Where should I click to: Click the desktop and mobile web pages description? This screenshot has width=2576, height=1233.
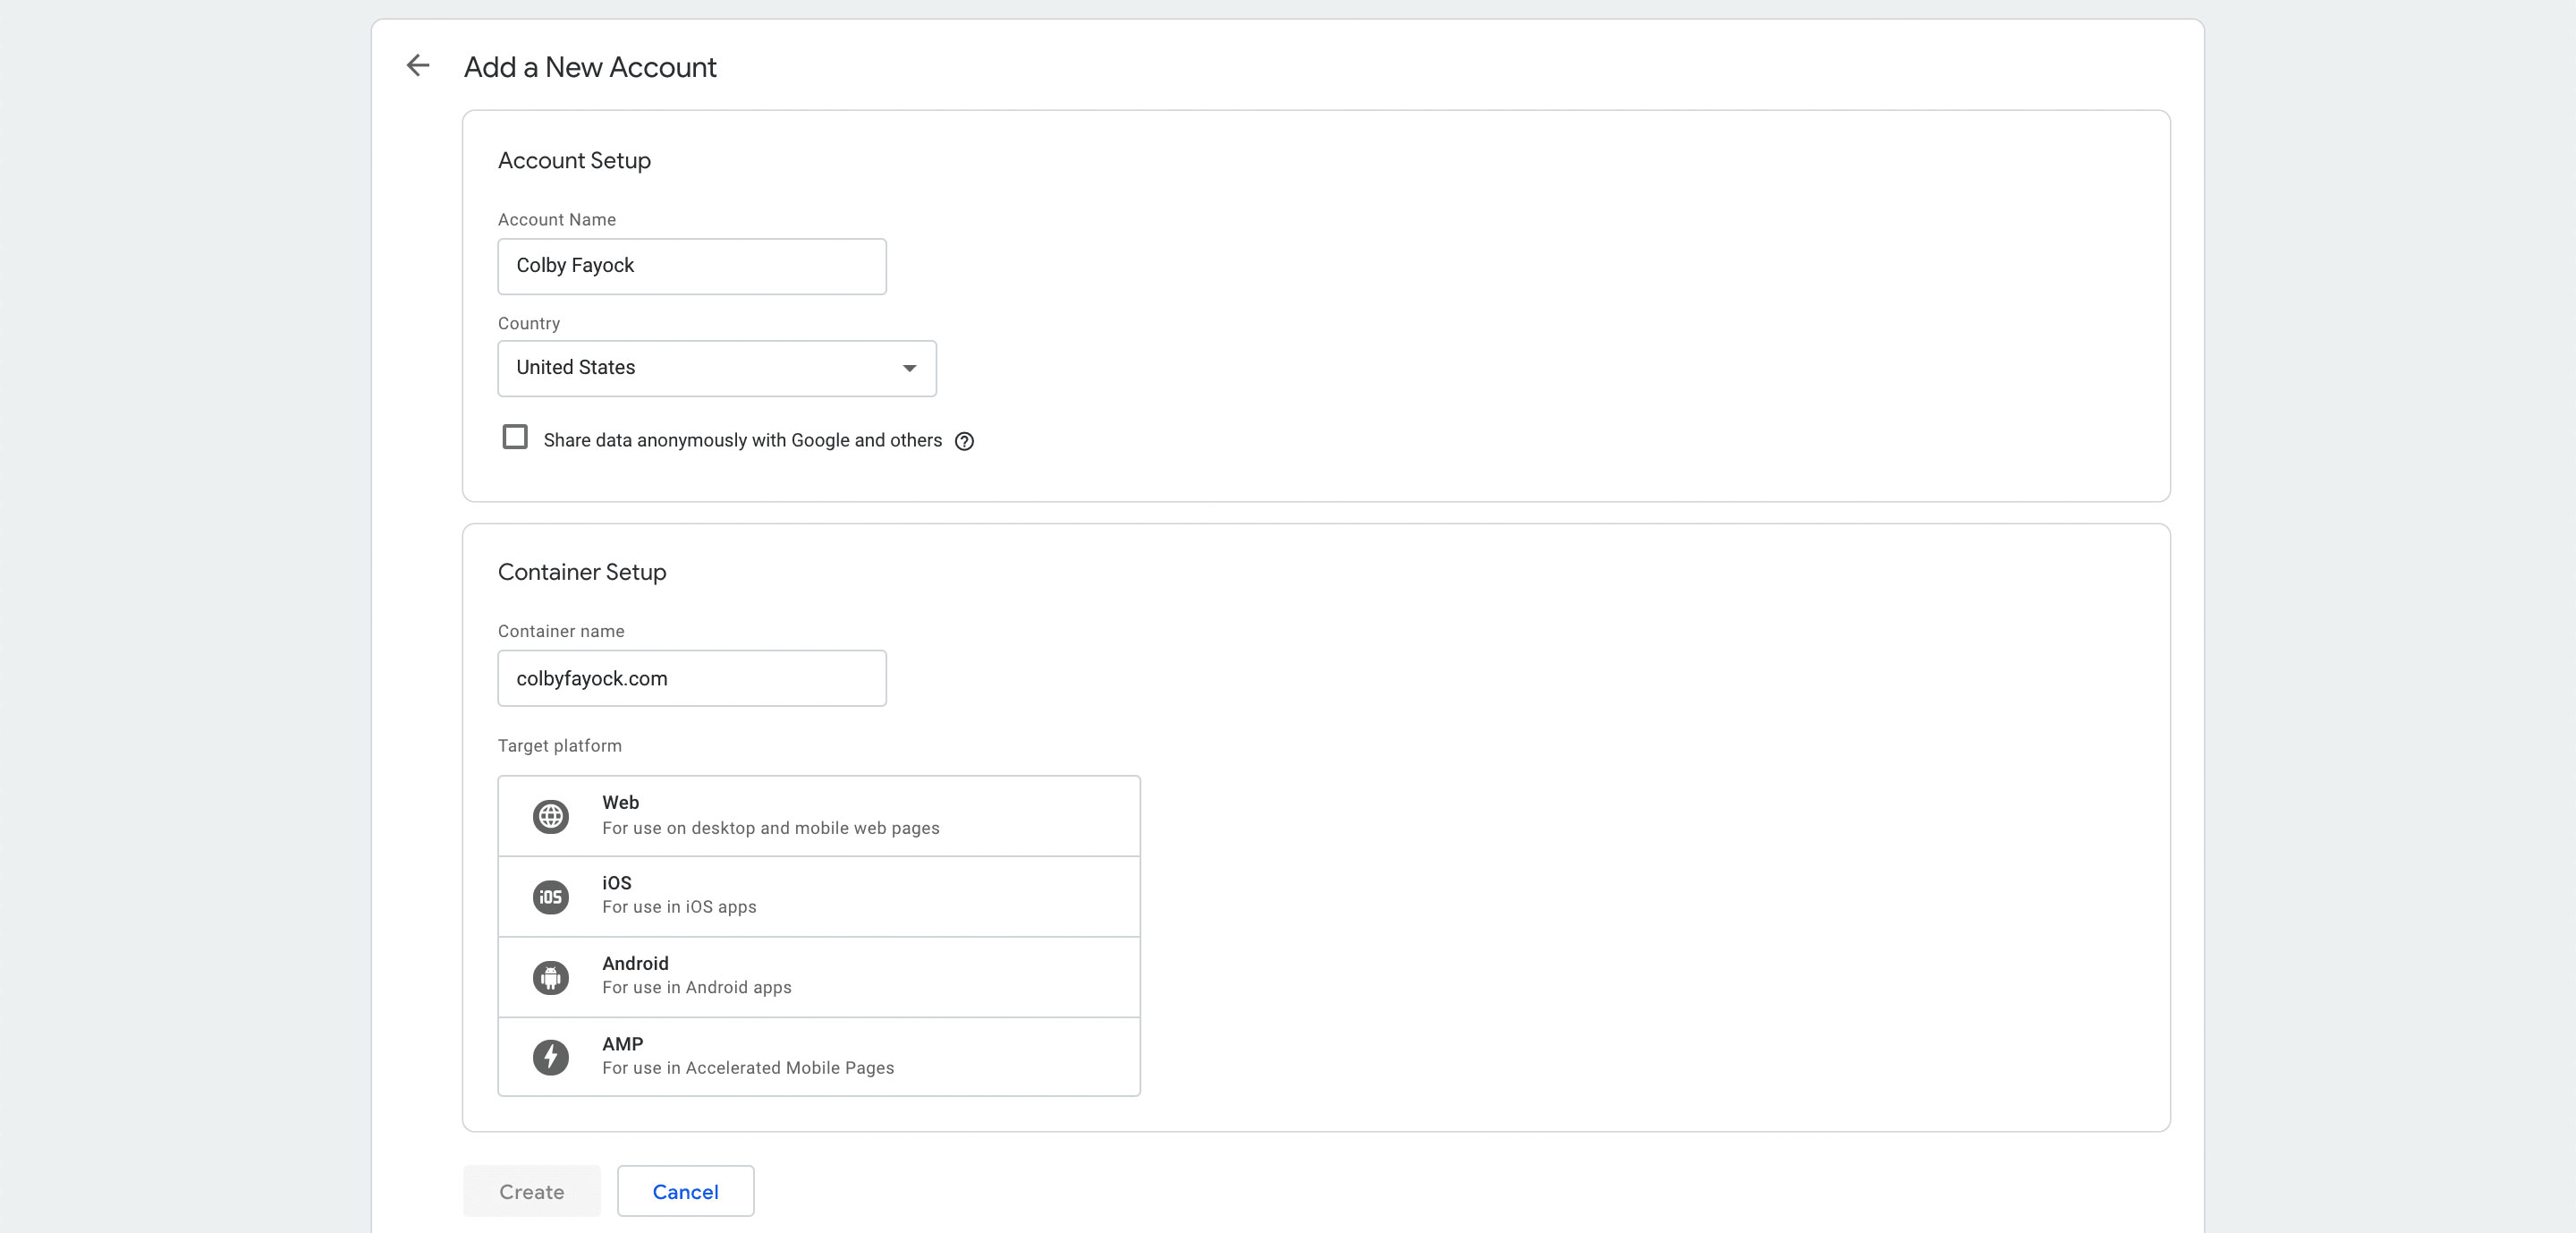click(x=770, y=829)
